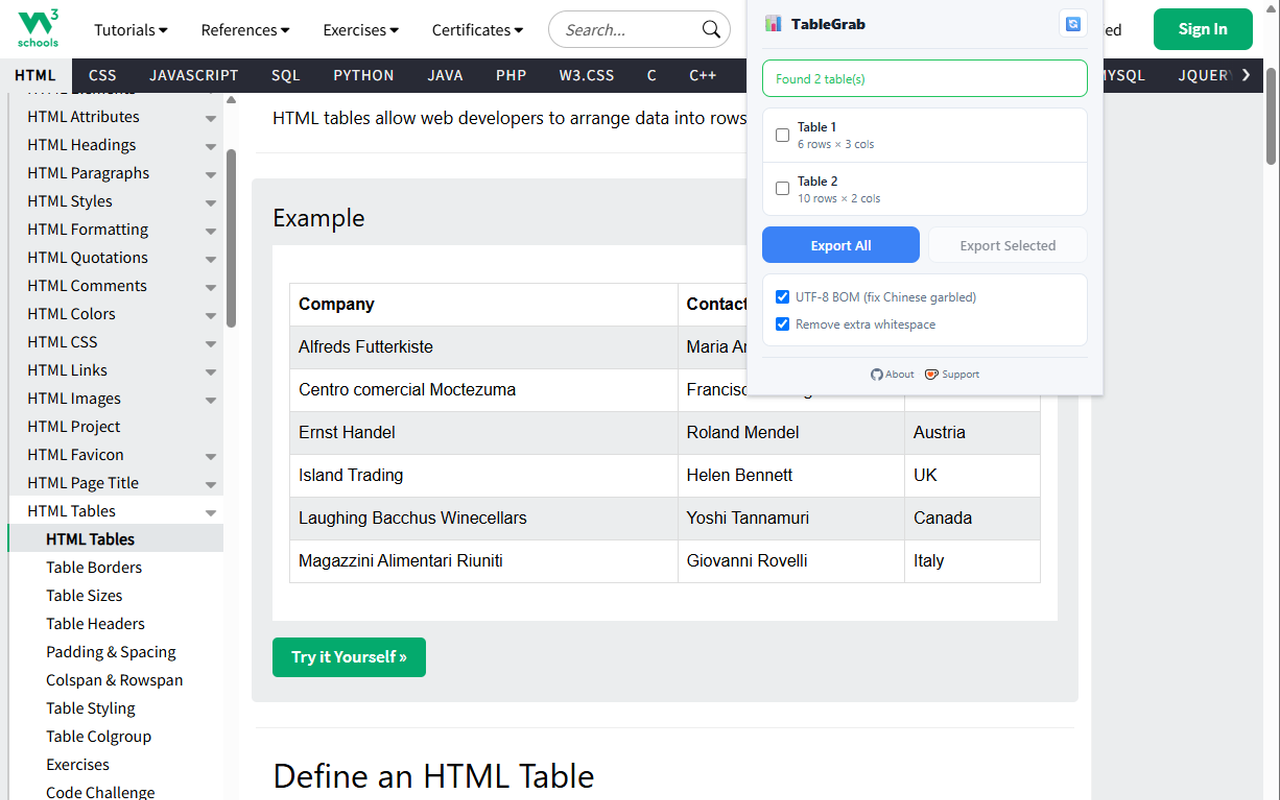Viewport: 1280px width, 800px height.
Task: Switch to the C++ topic tab
Action: [x=703, y=75]
